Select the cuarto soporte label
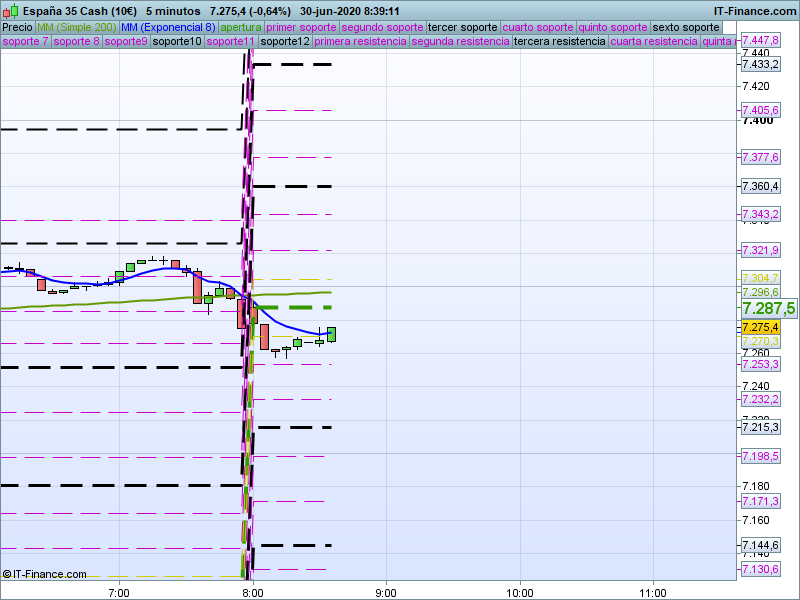Viewport: 800px width, 600px height. tap(538, 28)
